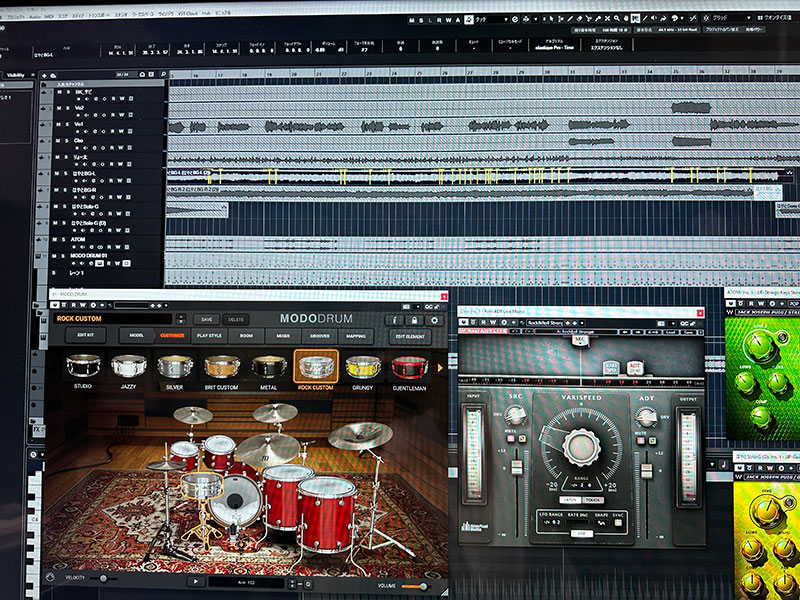The width and height of the screenshot is (800, 600).
Task: Enable Write automation on ATOM track
Action: (x=118, y=247)
